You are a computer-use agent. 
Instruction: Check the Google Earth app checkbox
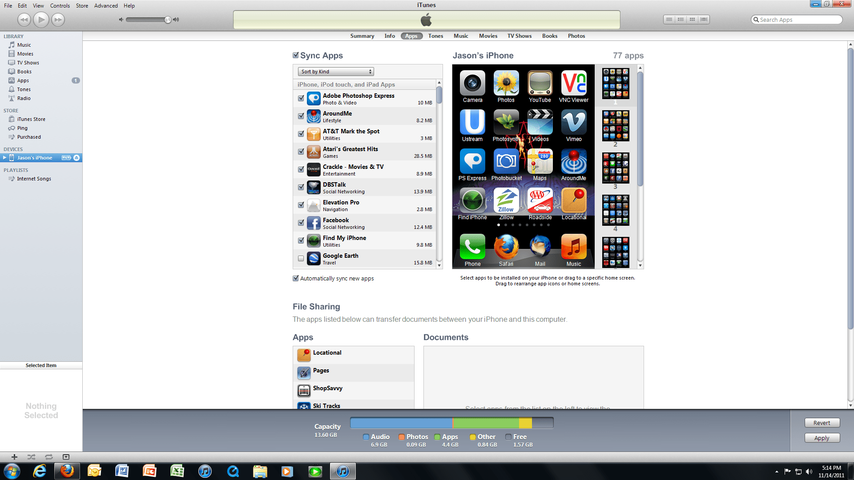(x=301, y=258)
